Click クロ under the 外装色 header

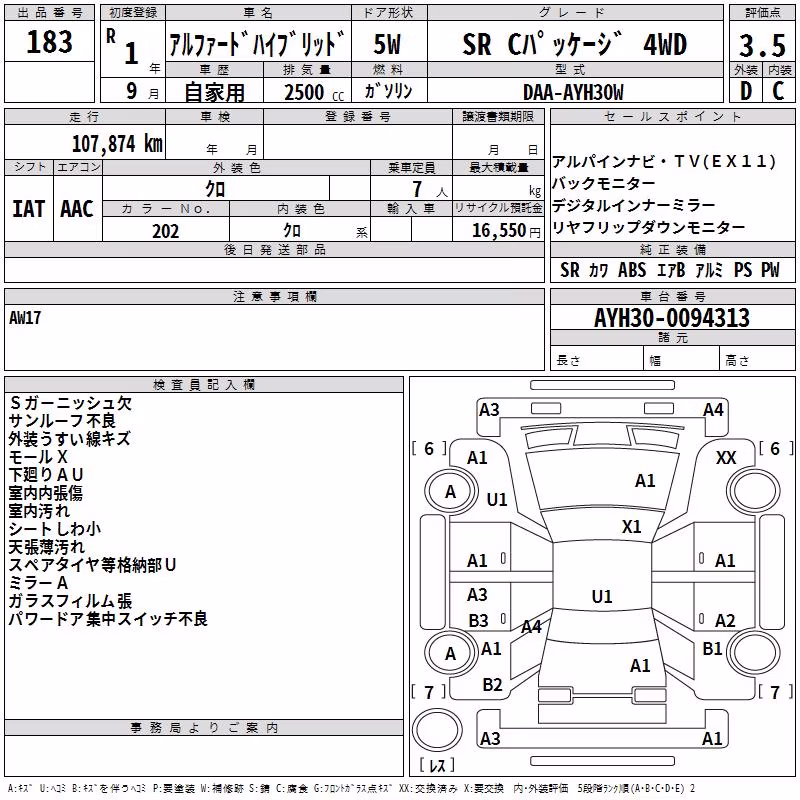coord(215,189)
